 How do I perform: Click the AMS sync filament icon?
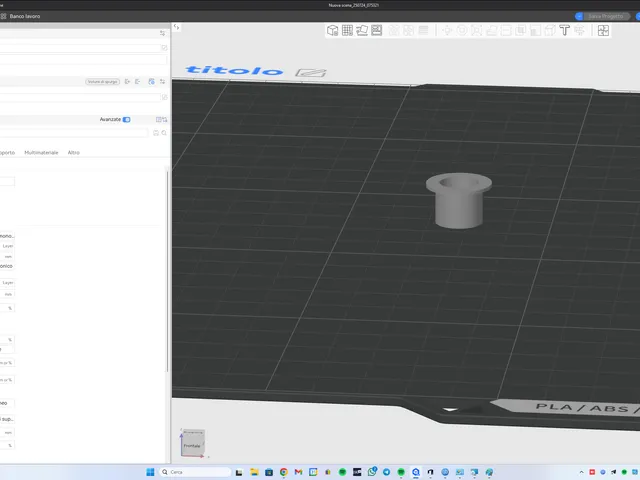point(151,82)
